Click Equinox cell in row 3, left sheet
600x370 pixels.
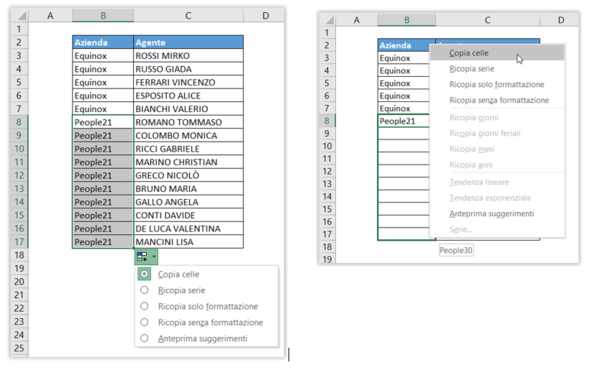[x=103, y=55]
